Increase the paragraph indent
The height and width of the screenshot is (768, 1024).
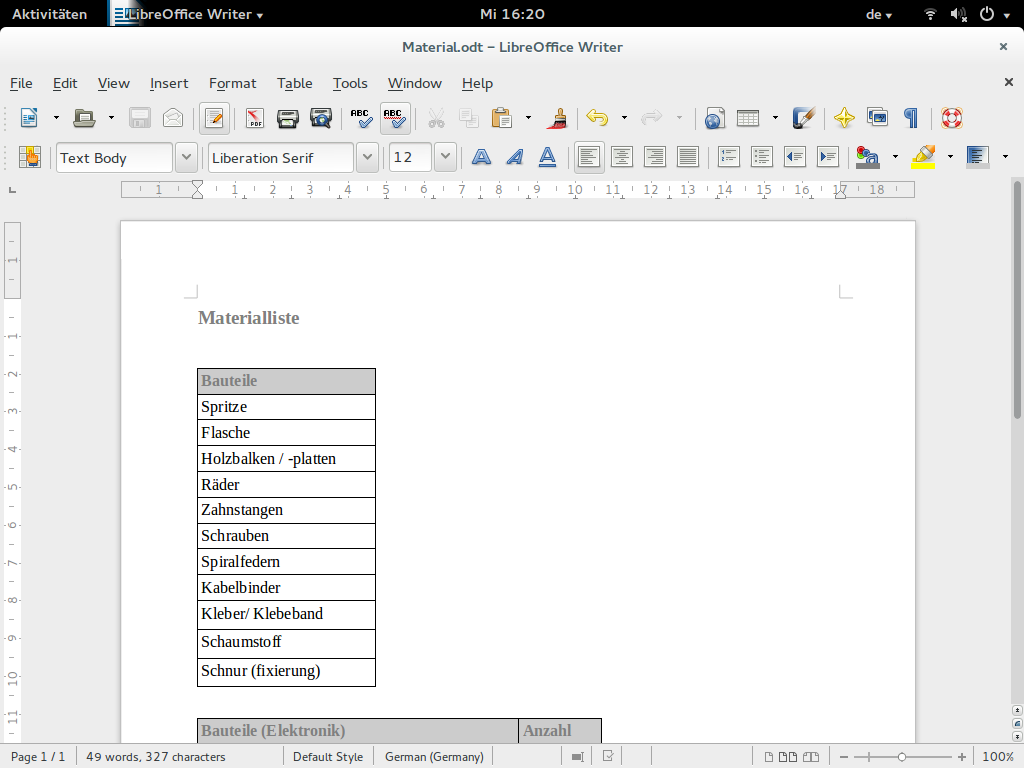tap(828, 157)
